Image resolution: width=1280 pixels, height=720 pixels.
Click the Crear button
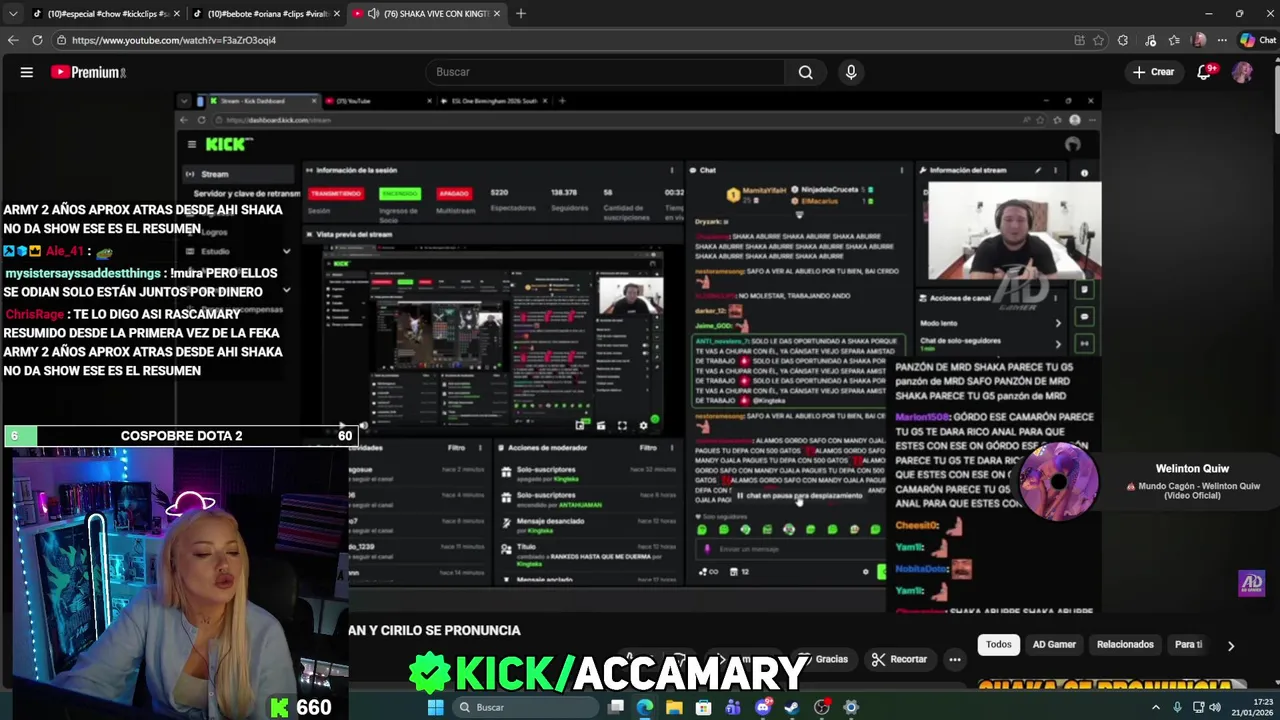tap(1153, 72)
